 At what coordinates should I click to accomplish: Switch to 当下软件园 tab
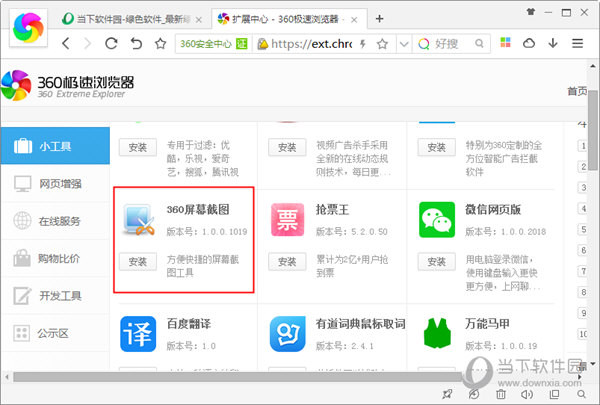[x=131, y=19]
